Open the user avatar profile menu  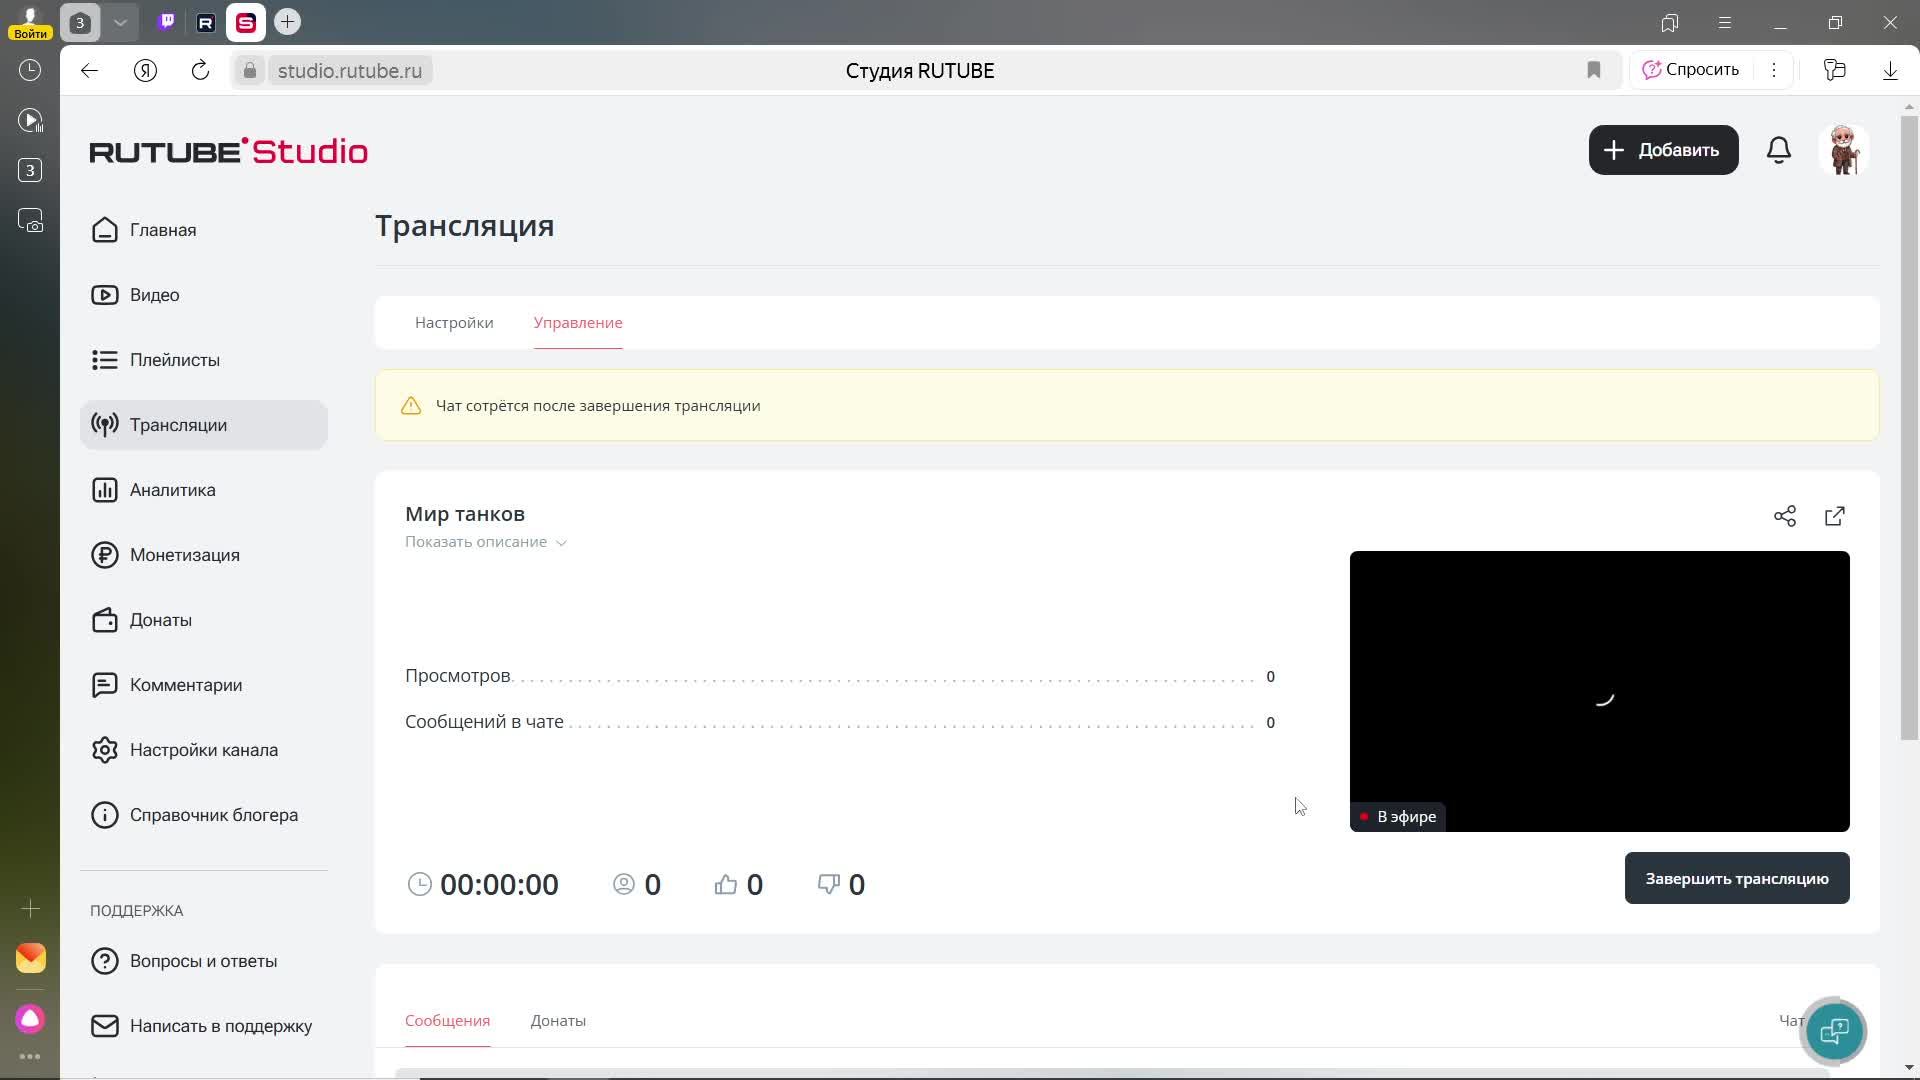pyautogui.click(x=1844, y=150)
